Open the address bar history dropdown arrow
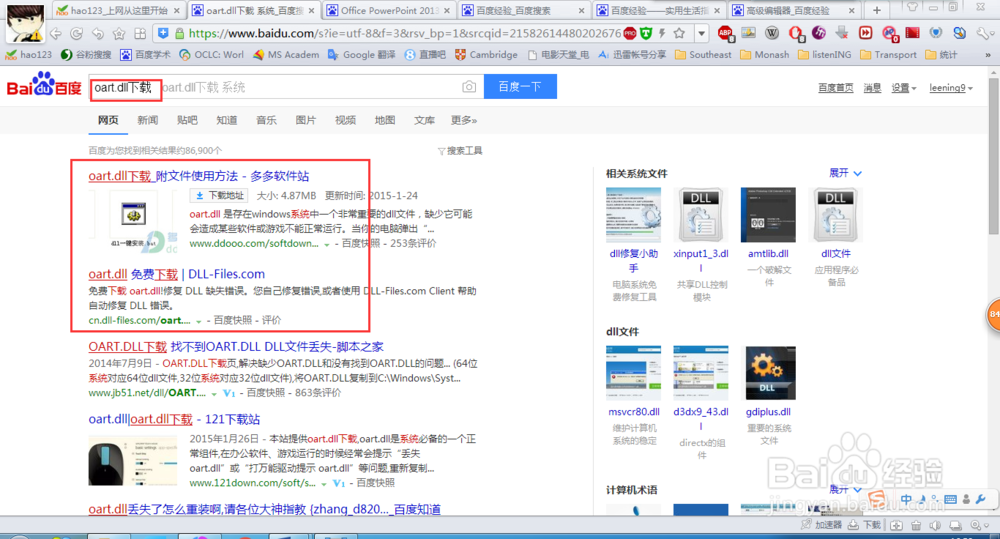 click(702, 33)
